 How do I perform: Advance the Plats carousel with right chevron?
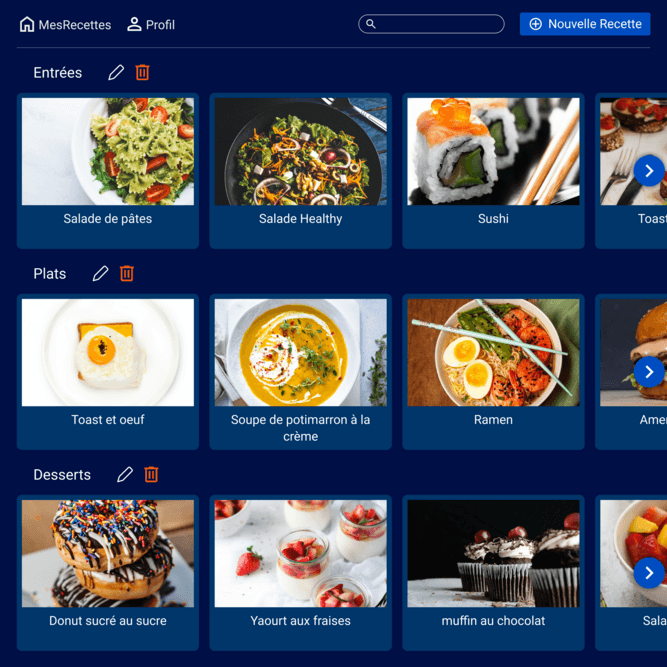click(x=649, y=372)
